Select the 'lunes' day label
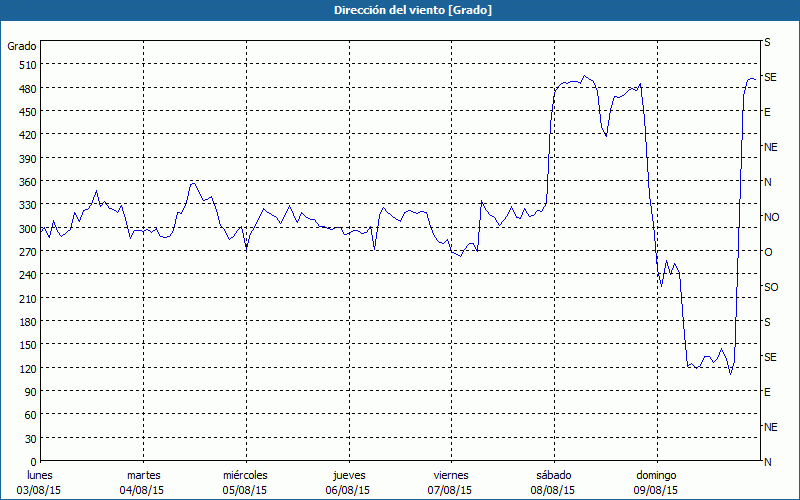The width and height of the screenshot is (800, 500). (x=40, y=475)
